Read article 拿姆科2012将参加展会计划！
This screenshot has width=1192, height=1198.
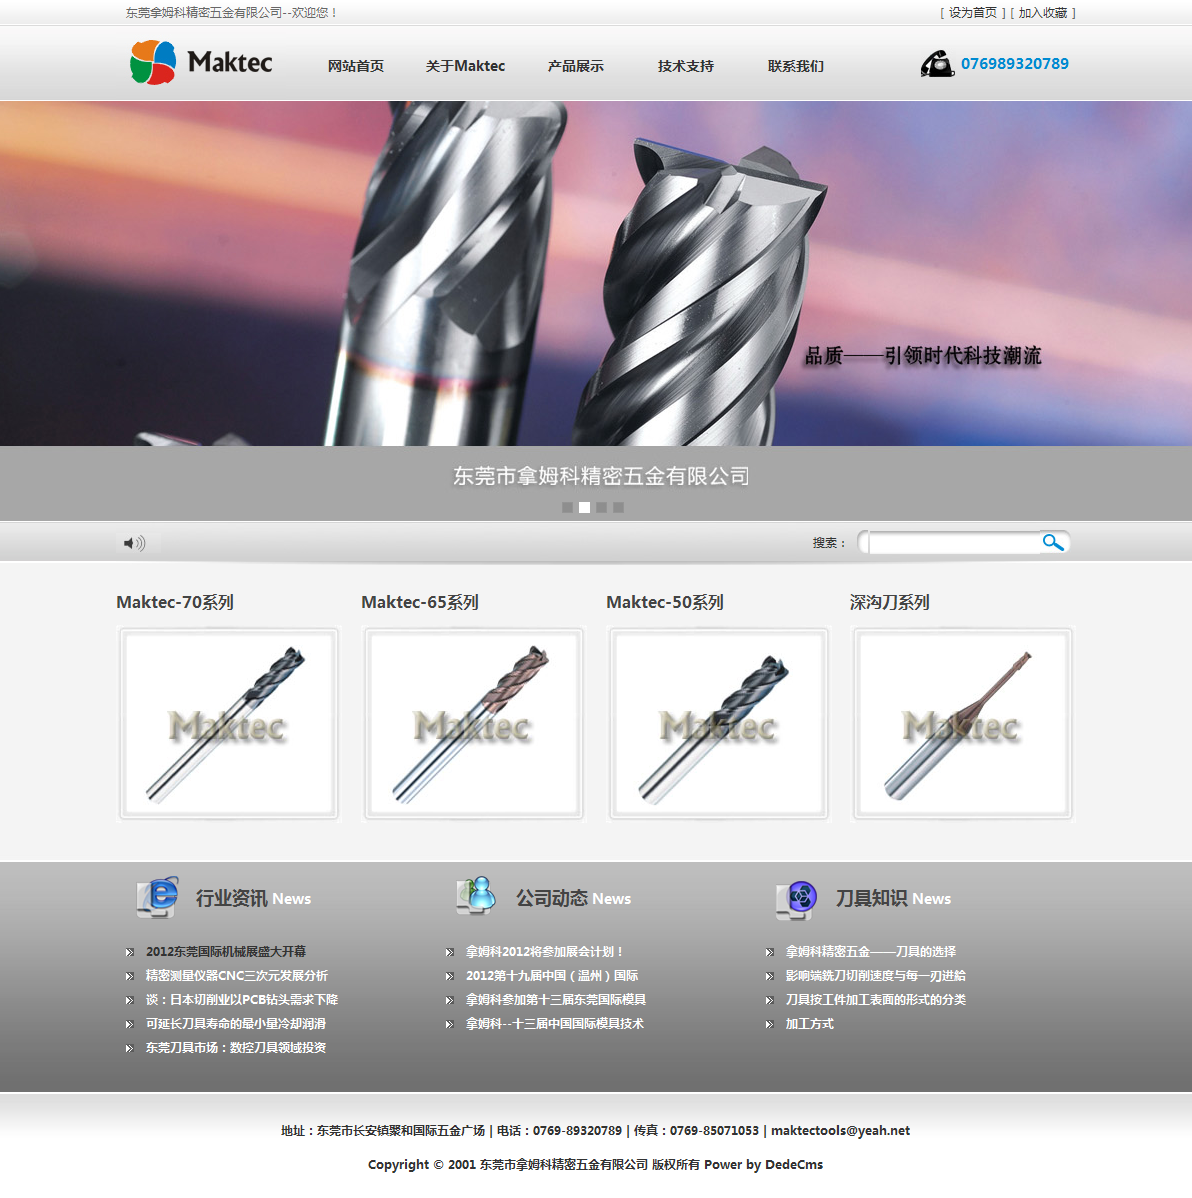click(545, 952)
